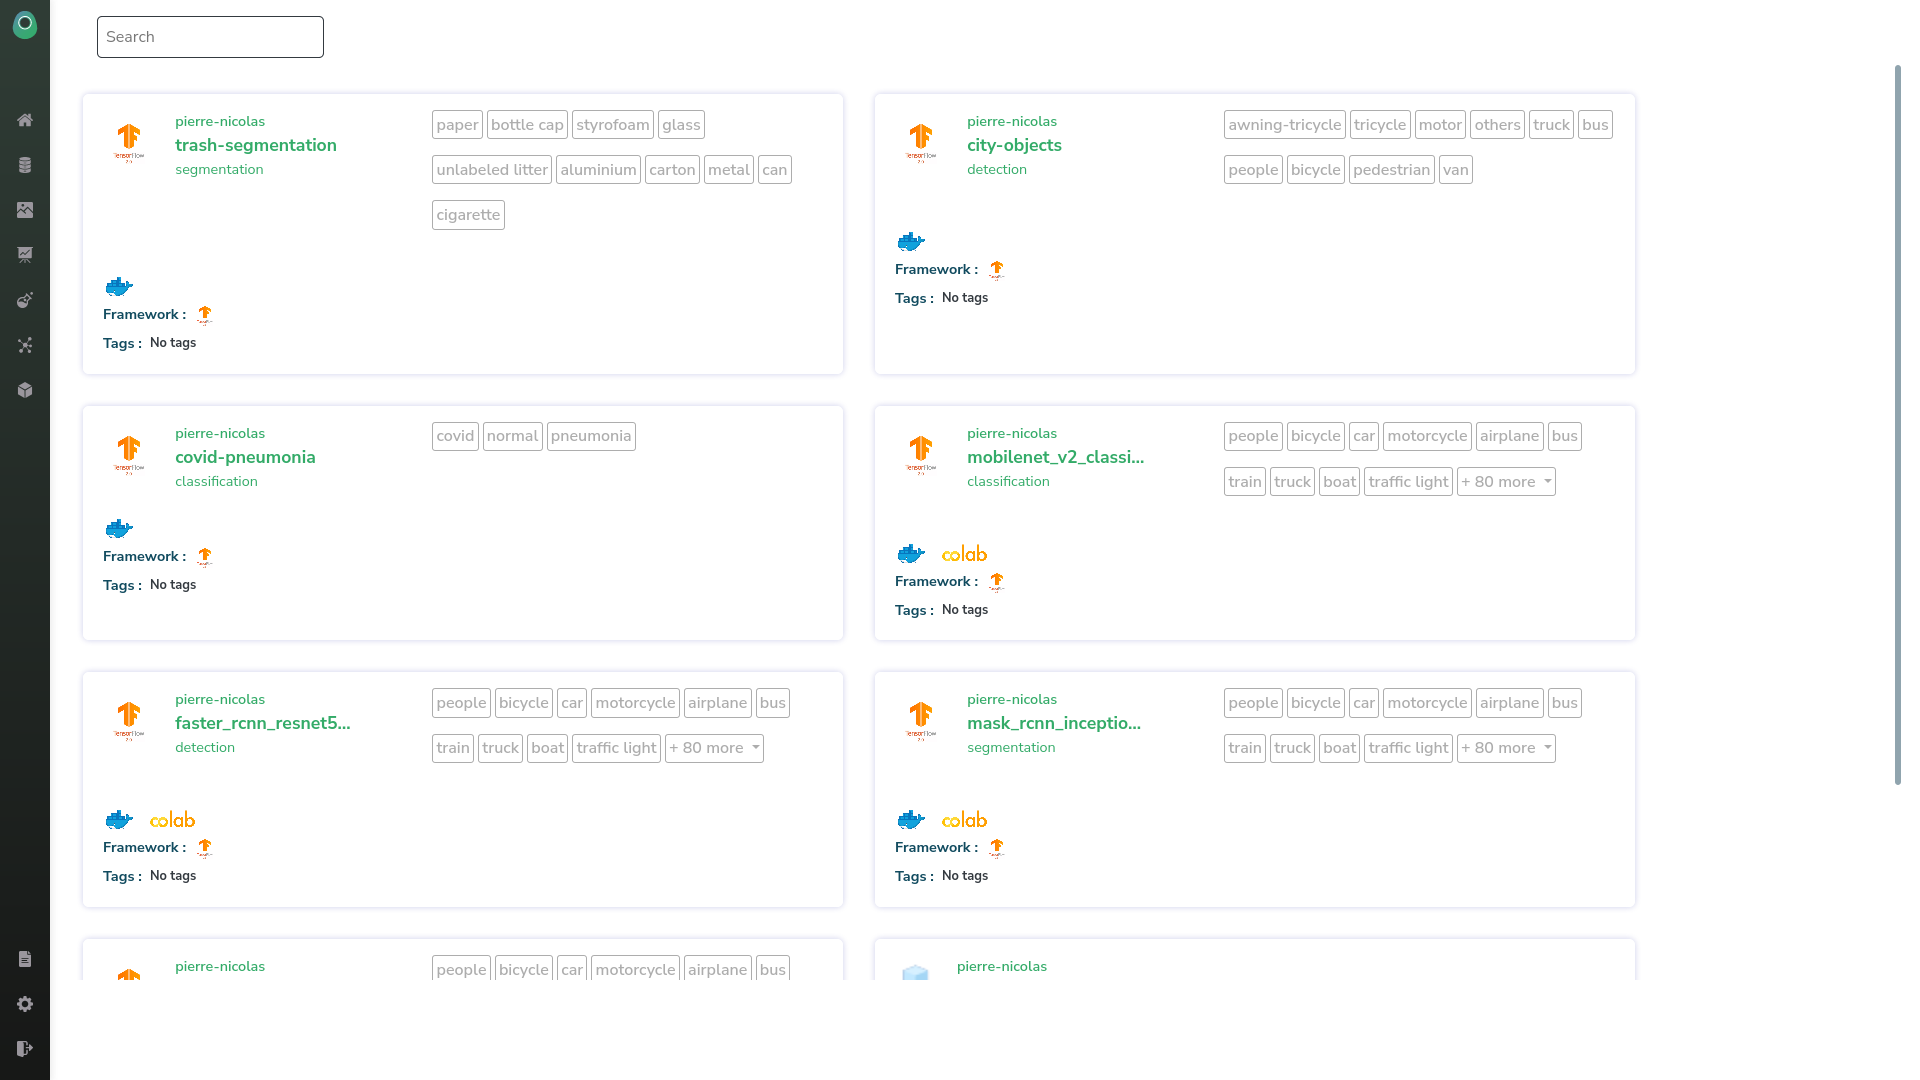Open the settings gear in sidebar
Image resolution: width=1920 pixels, height=1080 pixels.
[x=25, y=1004]
